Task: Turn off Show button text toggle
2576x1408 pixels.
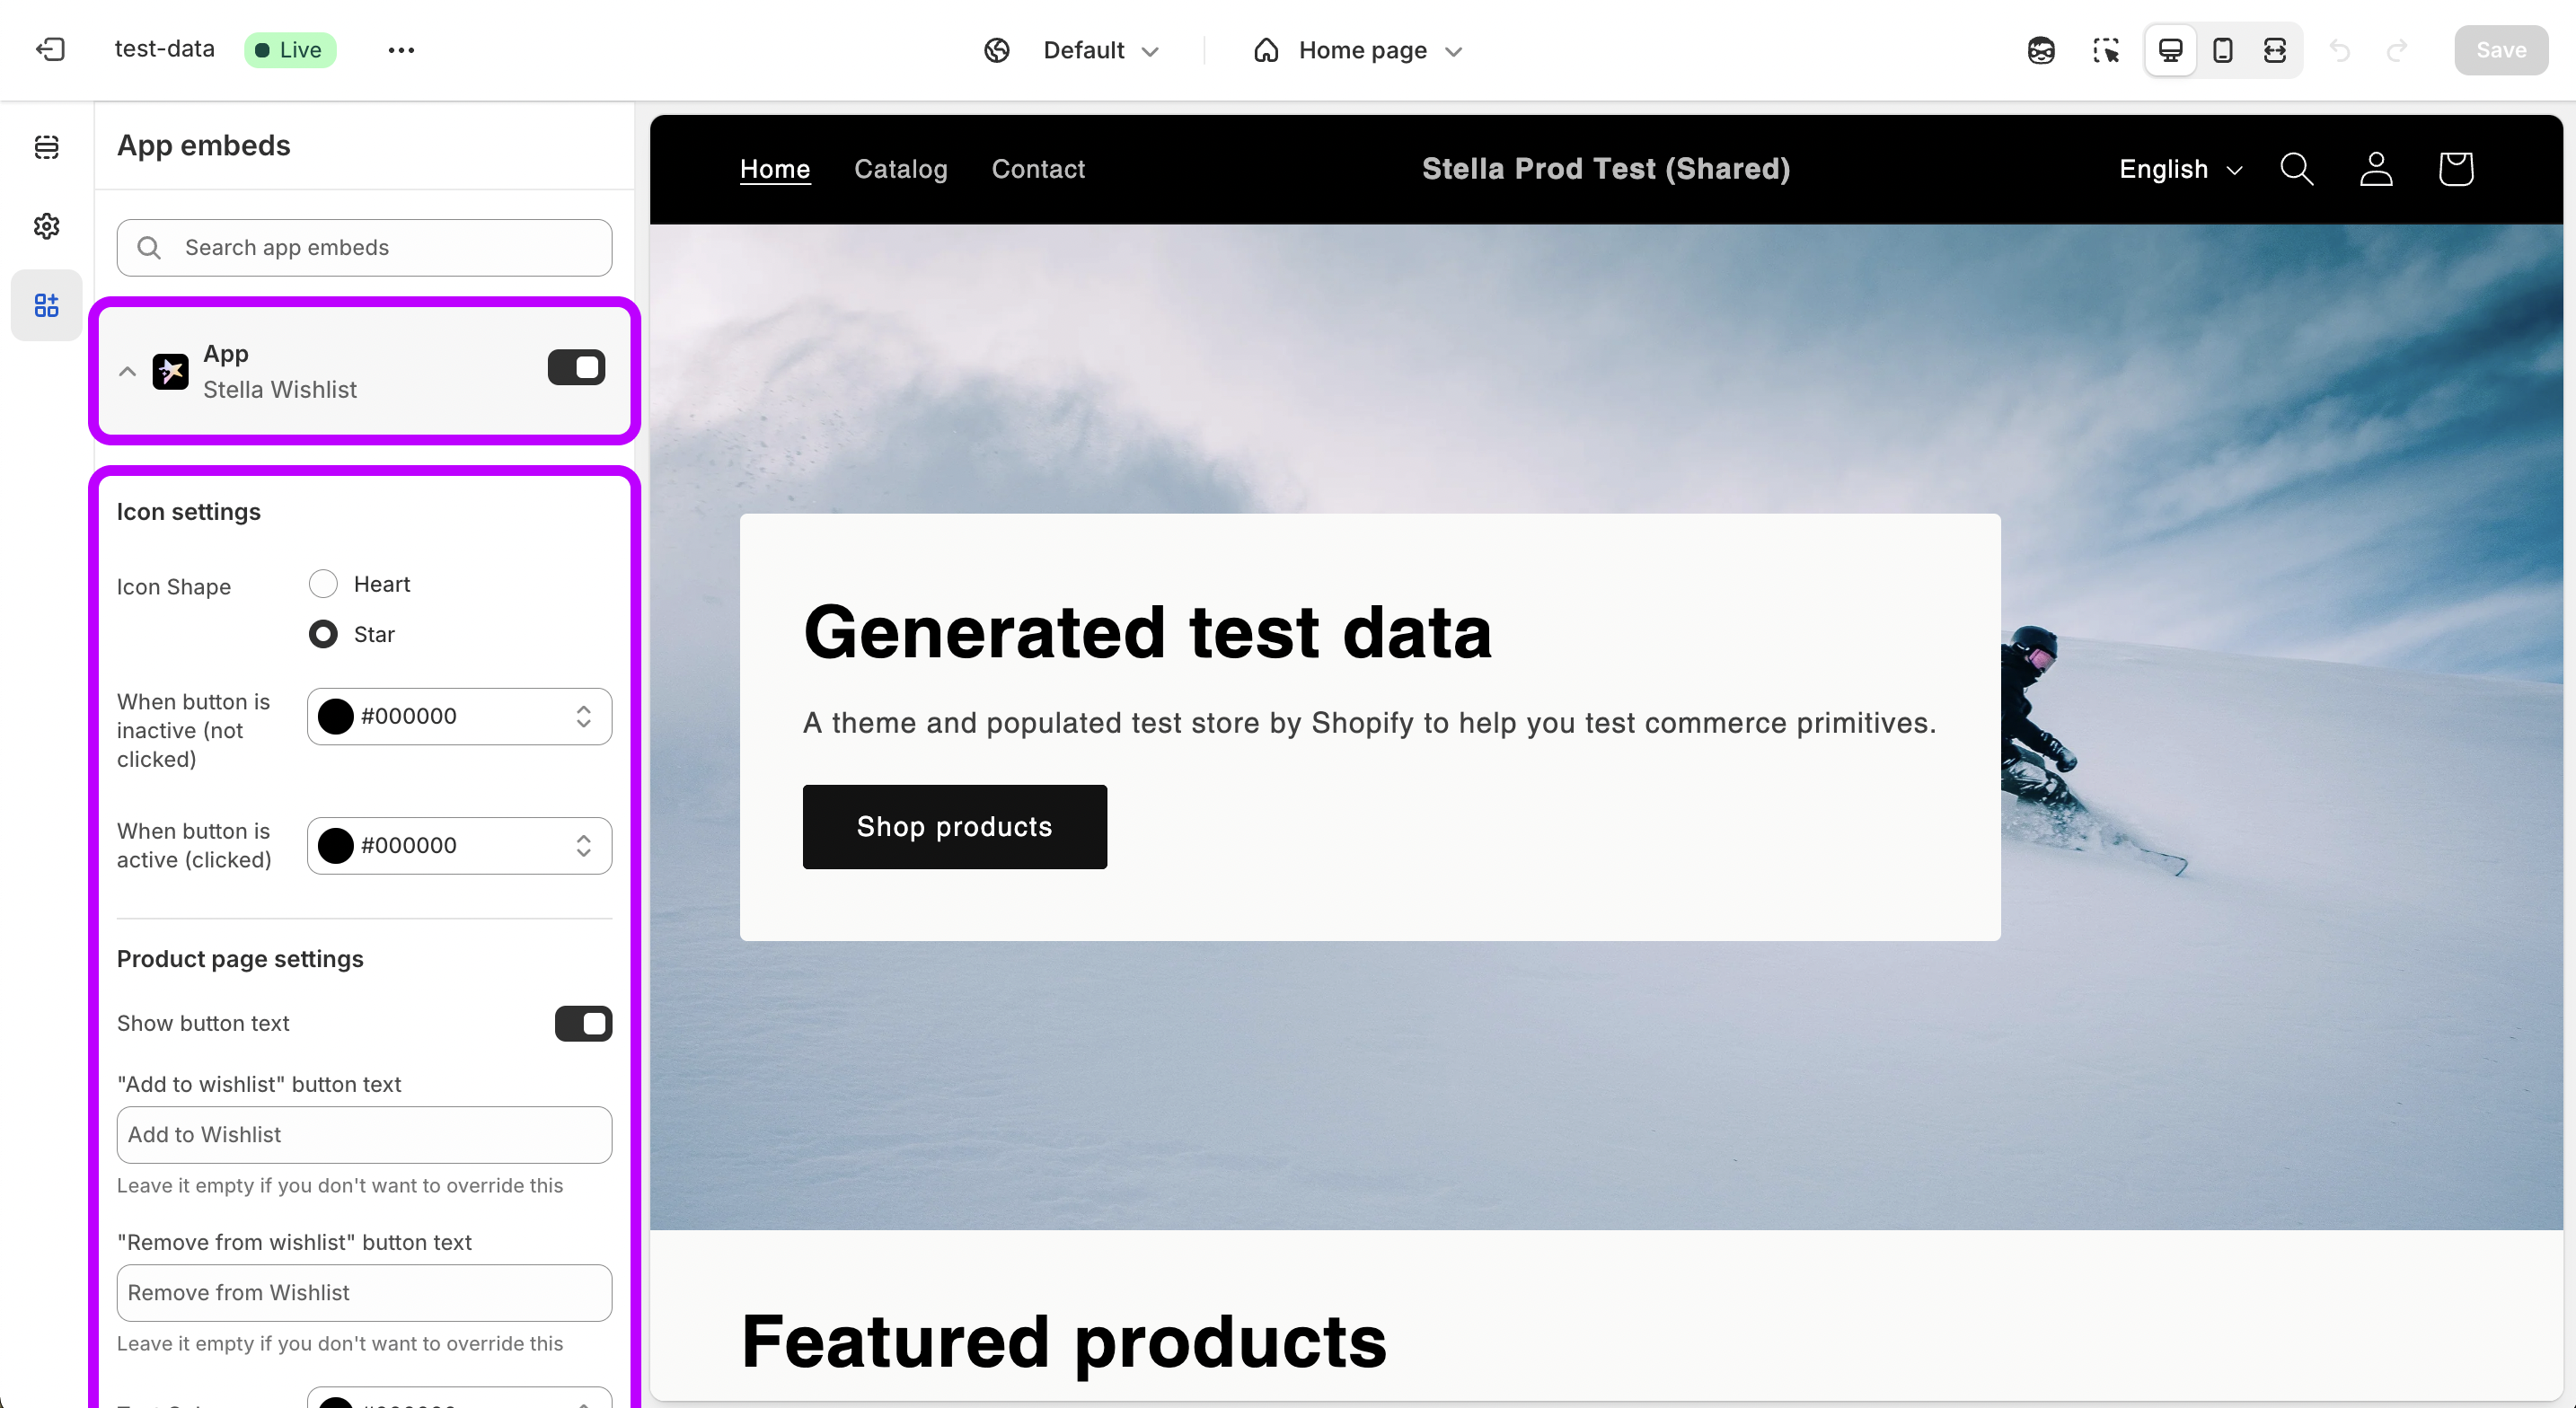Action: [x=583, y=1023]
